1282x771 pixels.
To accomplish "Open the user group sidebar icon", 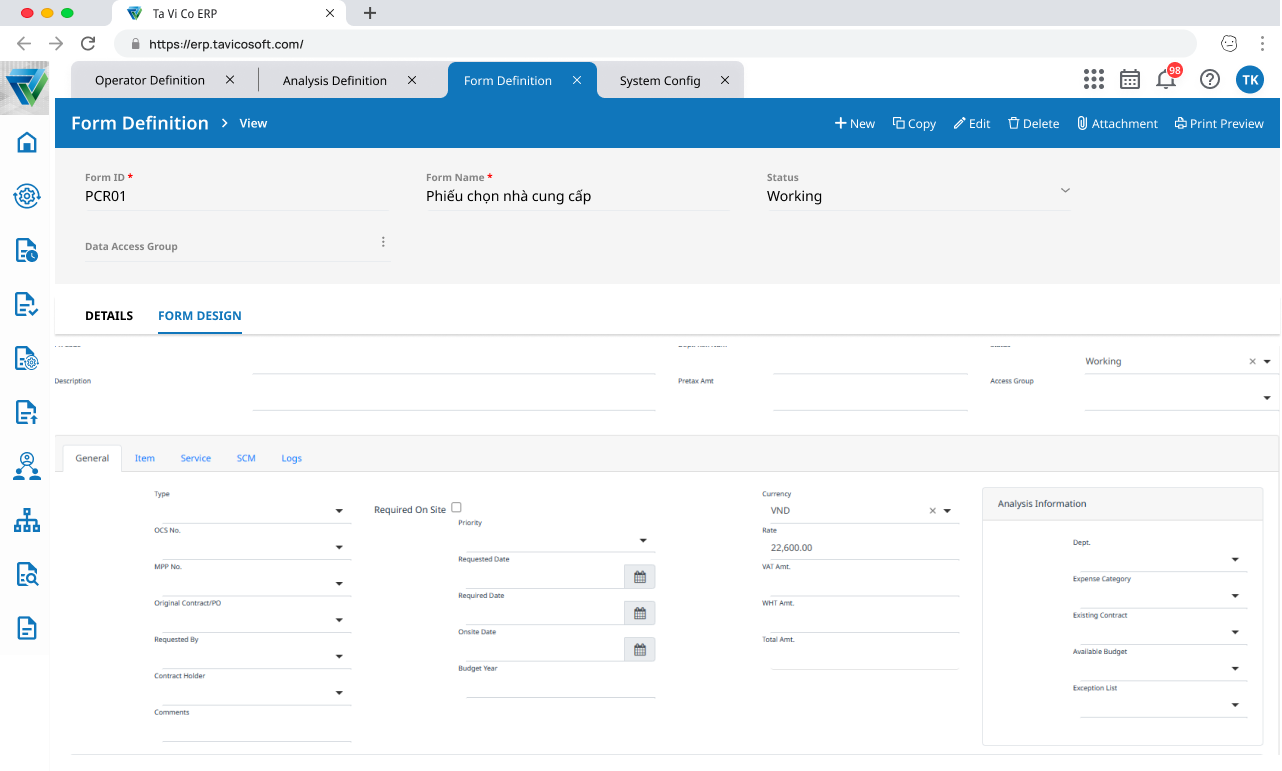I will coord(27,466).
